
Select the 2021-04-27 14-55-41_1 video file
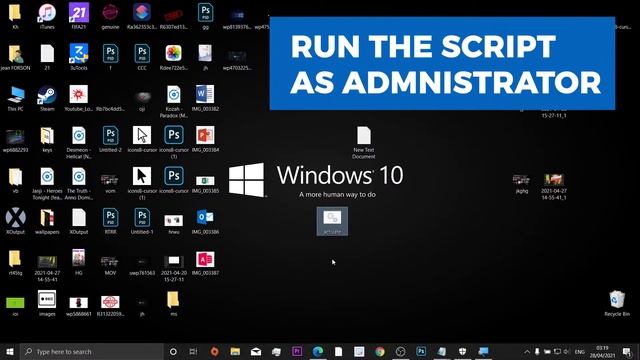553,187
